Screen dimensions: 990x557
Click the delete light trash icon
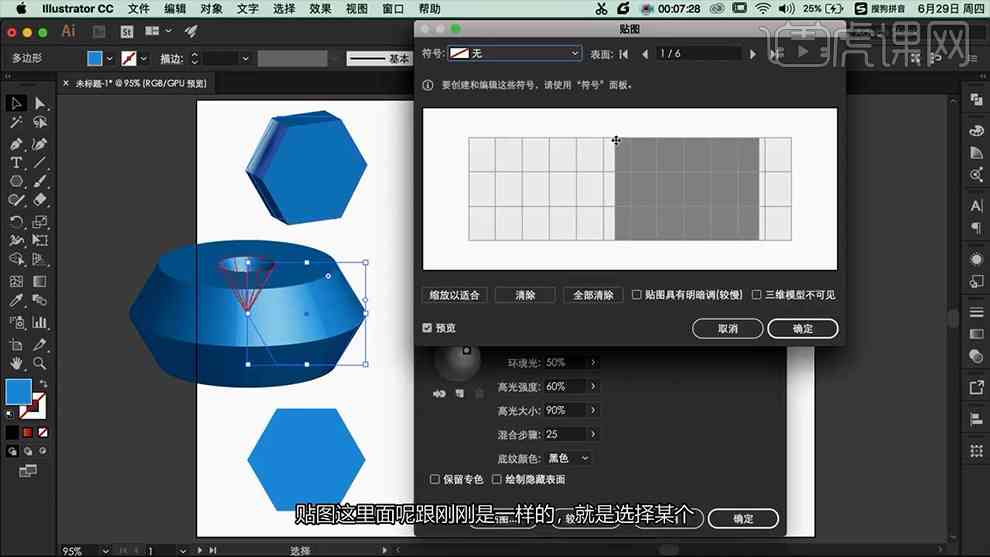[480, 393]
